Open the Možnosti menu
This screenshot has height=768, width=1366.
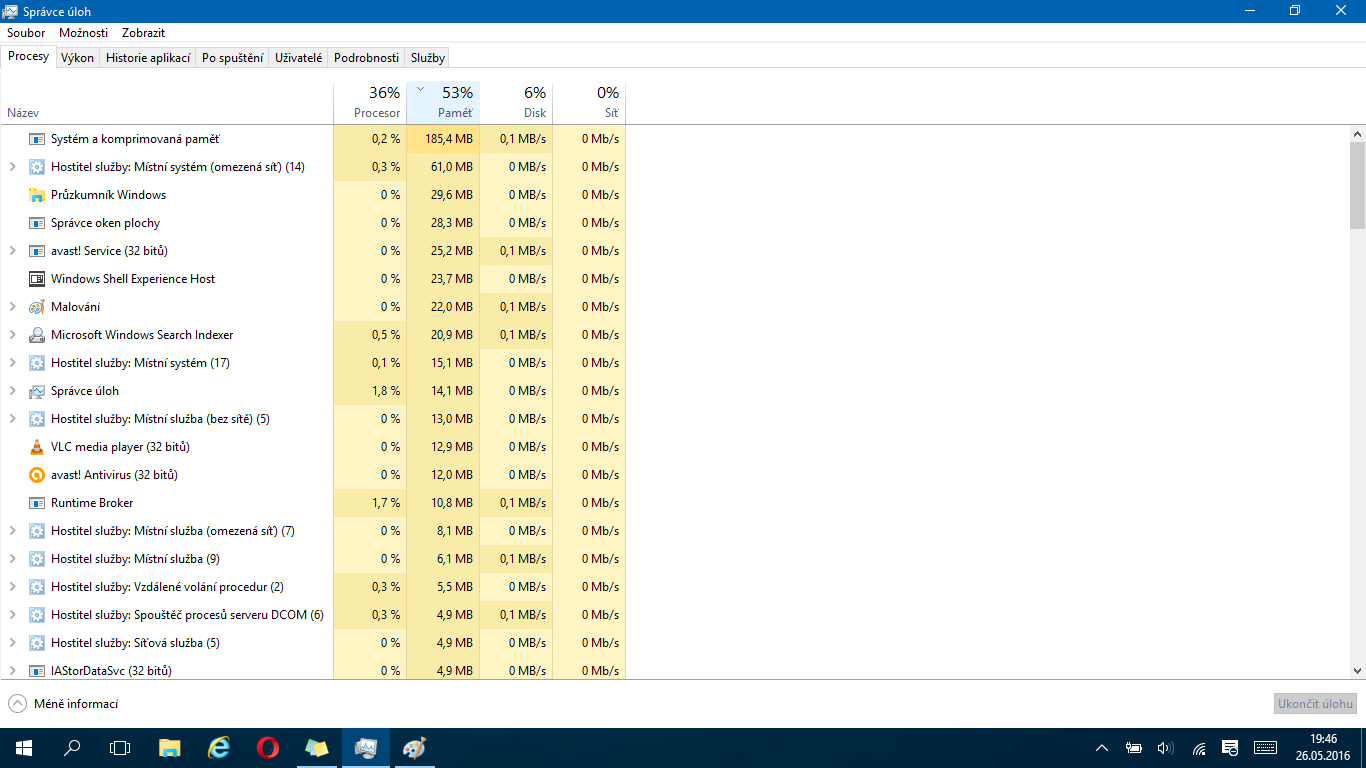tap(84, 33)
